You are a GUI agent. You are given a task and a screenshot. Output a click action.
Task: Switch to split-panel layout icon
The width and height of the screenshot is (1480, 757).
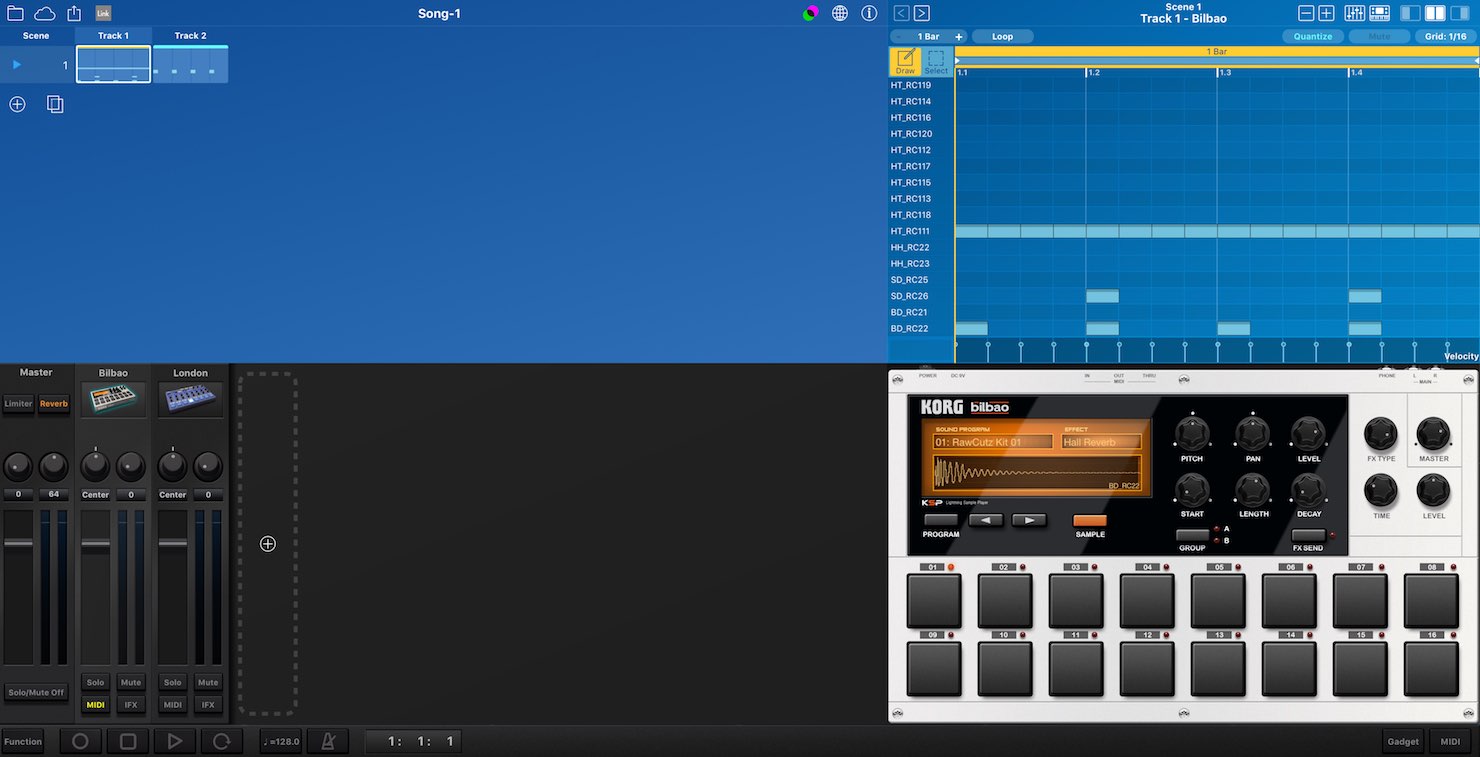1434,13
